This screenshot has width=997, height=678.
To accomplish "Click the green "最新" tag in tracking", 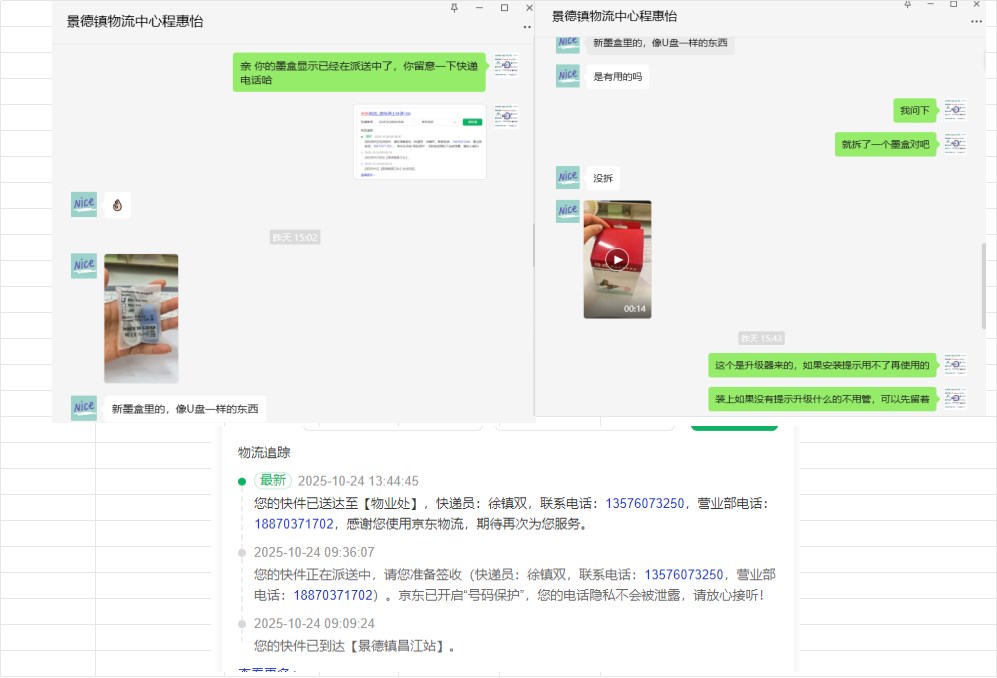I will tap(272, 481).
